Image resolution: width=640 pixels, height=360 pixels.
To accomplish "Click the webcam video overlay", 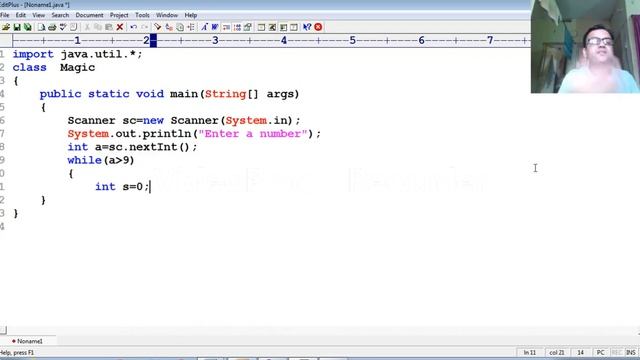I will [585, 47].
